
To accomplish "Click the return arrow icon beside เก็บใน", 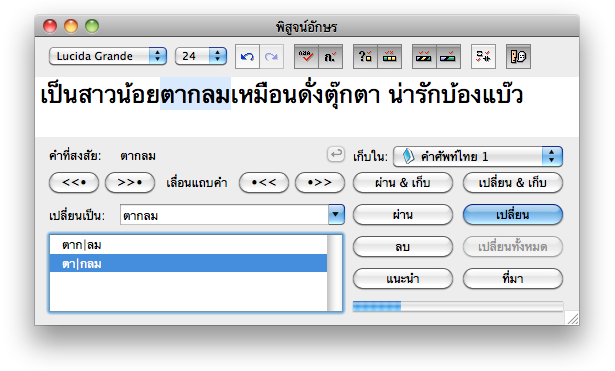I will pyautogui.click(x=336, y=154).
